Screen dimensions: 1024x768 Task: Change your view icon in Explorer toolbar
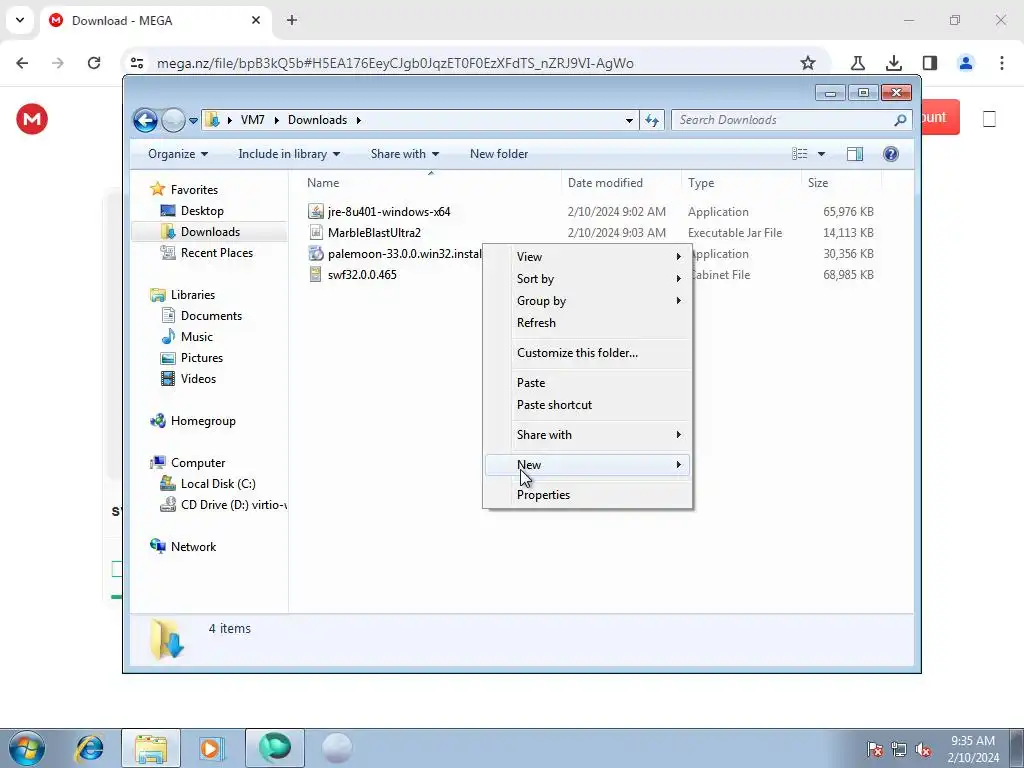pyautogui.click(x=800, y=154)
